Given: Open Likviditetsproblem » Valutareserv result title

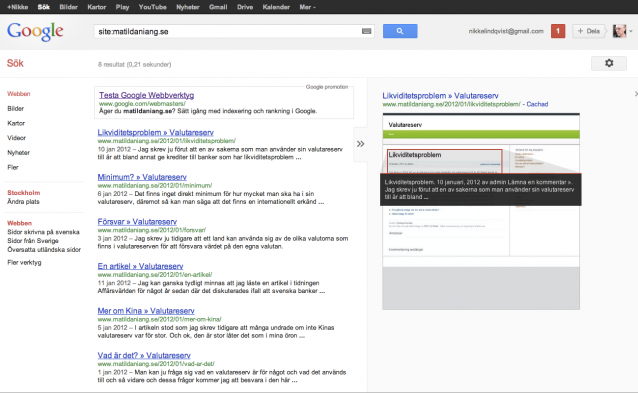Looking at the screenshot, I should [x=155, y=133].
